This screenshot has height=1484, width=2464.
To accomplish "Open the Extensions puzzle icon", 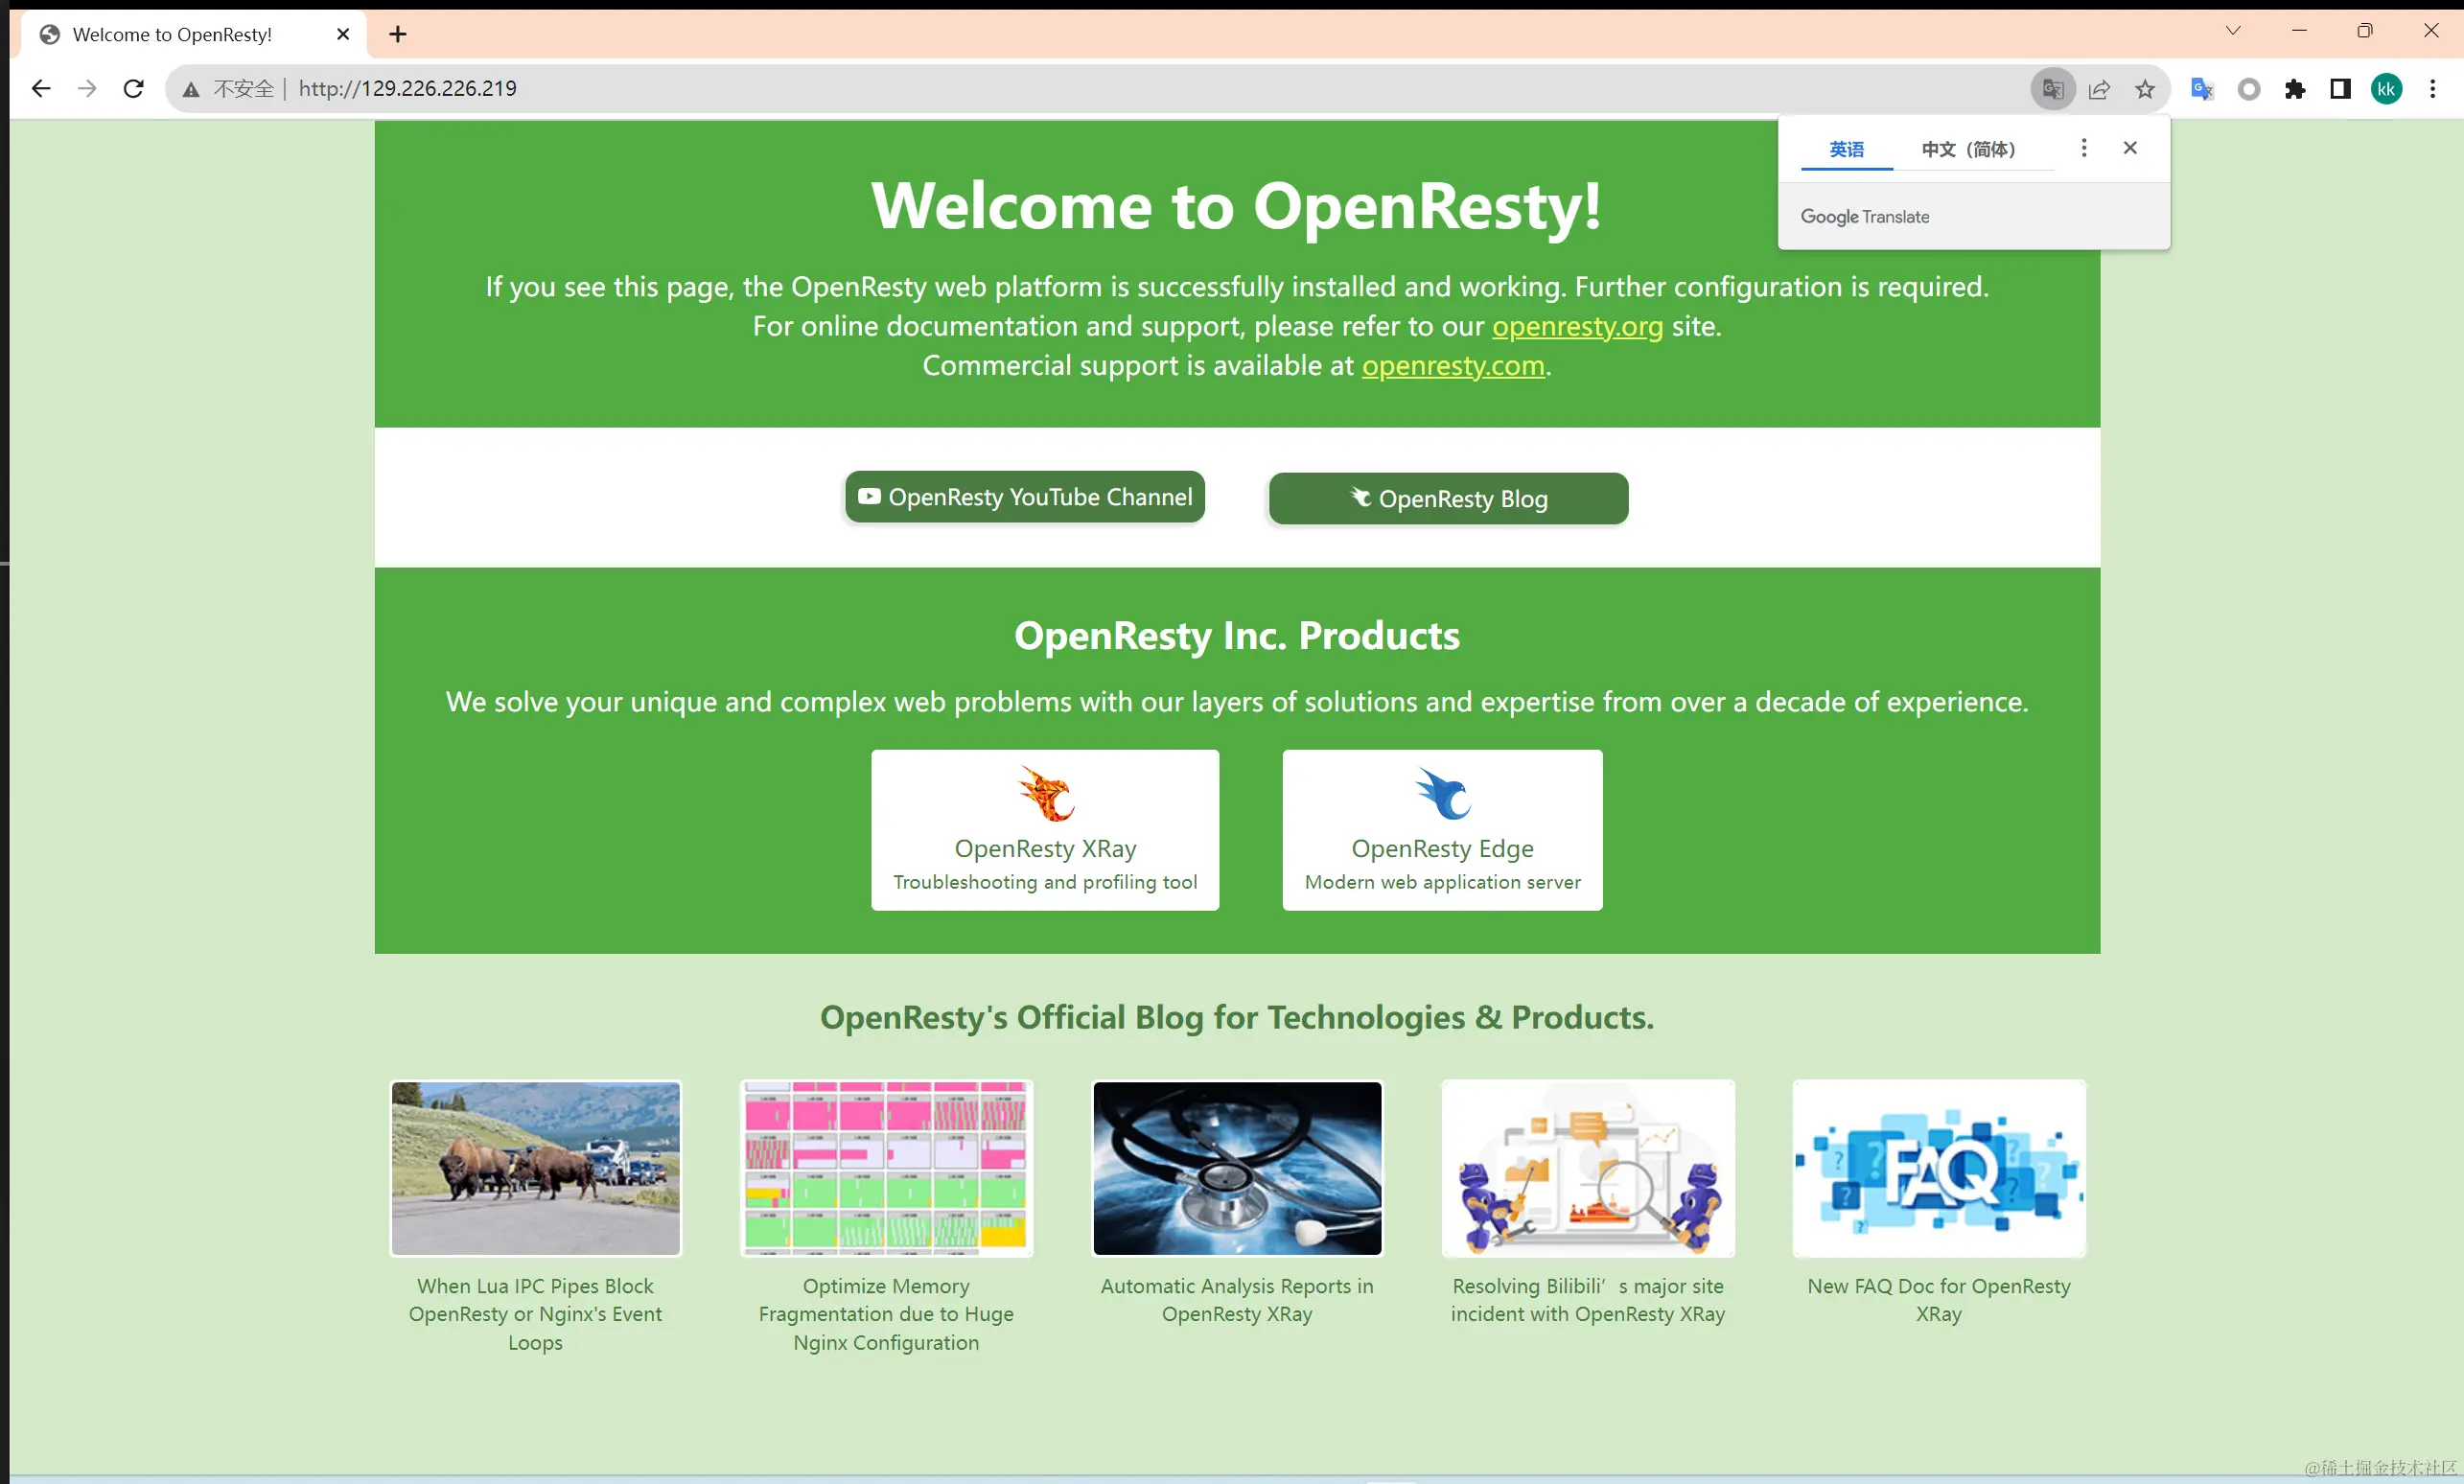I will coord(2295,89).
